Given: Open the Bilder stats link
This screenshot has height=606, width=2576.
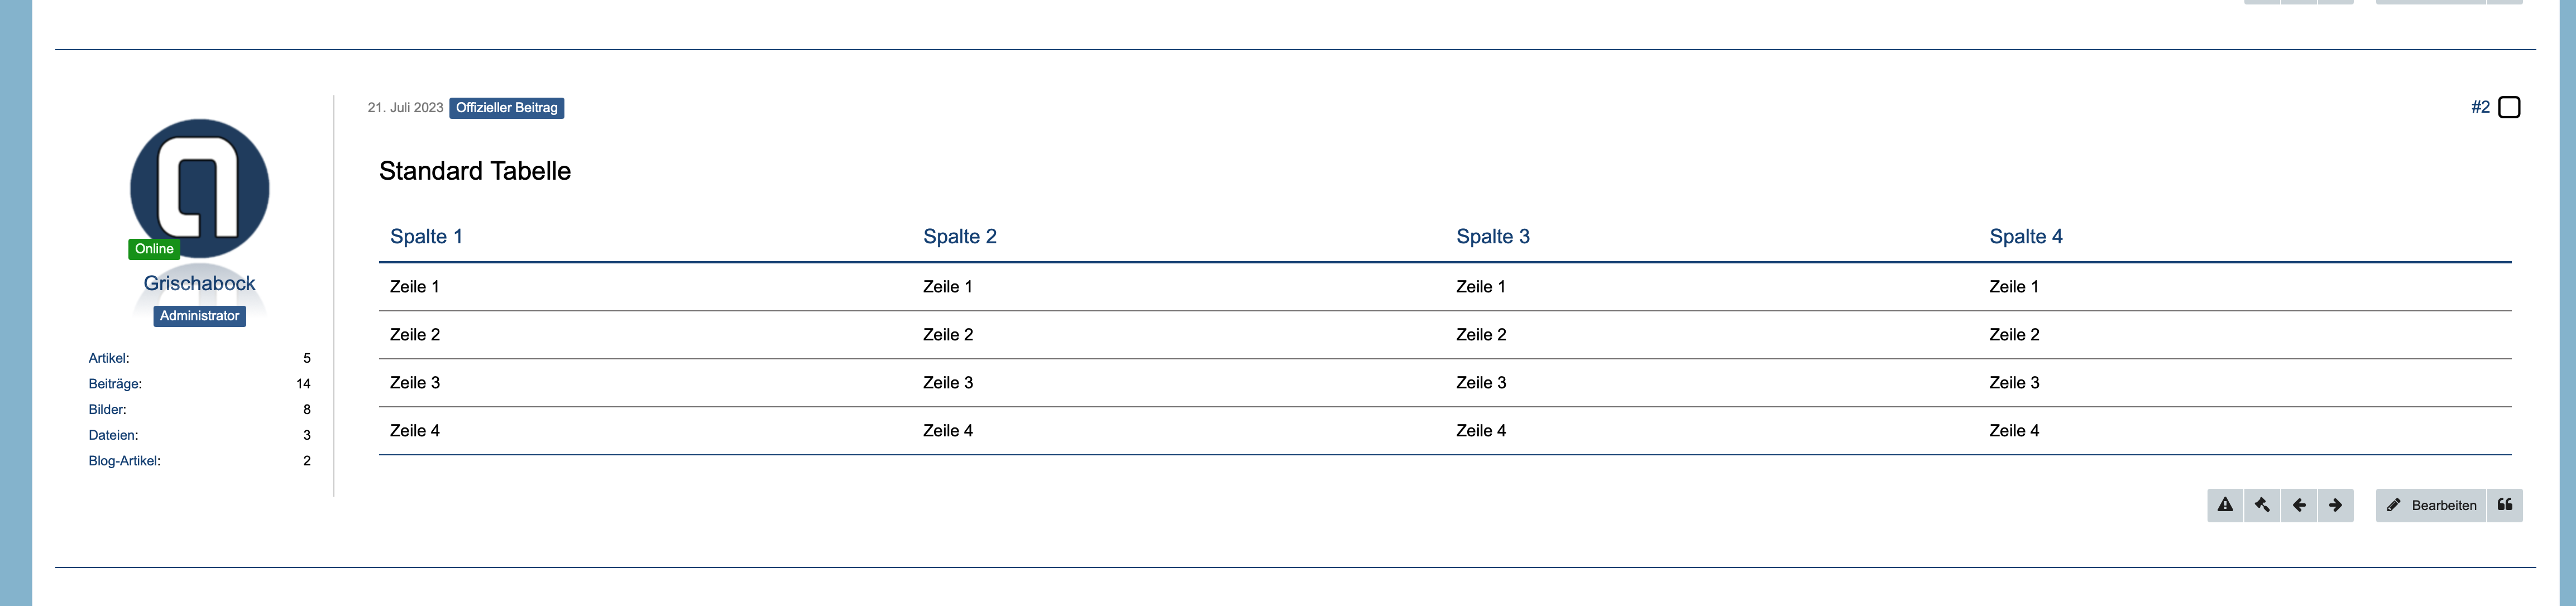Looking at the screenshot, I should [107, 409].
